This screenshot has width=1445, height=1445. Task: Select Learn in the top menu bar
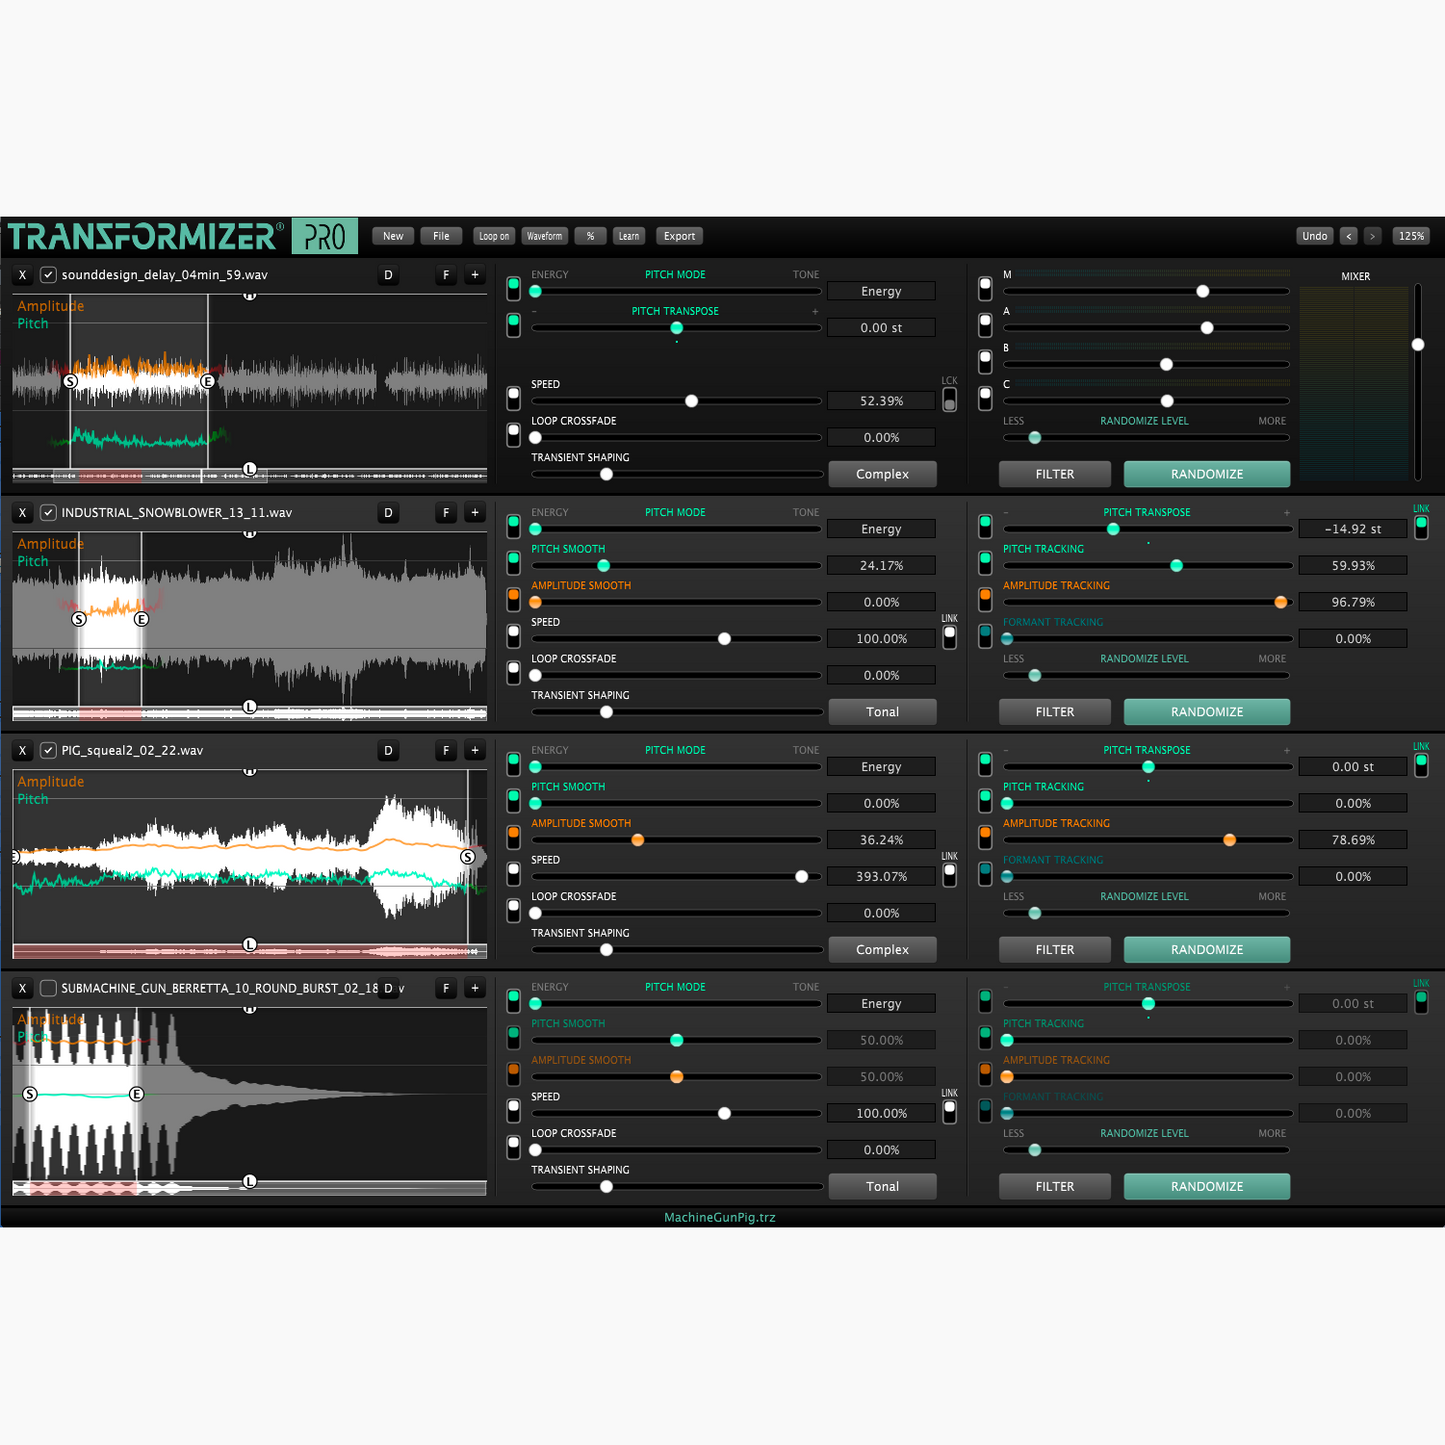pyautogui.click(x=629, y=236)
